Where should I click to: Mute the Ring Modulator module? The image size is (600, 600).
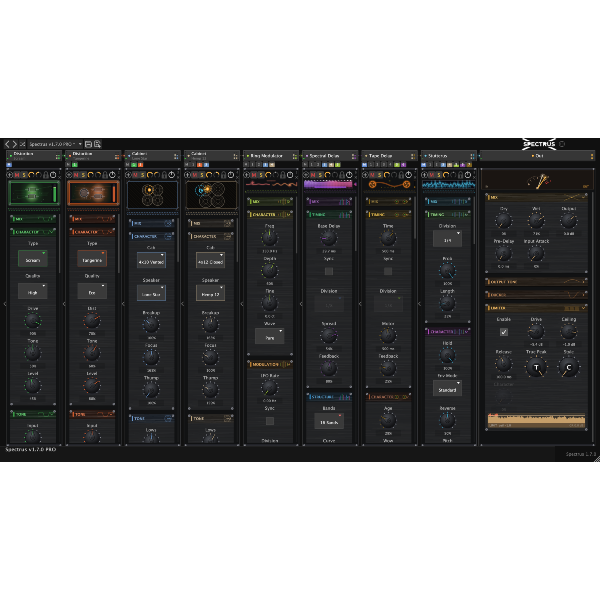coord(254,175)
